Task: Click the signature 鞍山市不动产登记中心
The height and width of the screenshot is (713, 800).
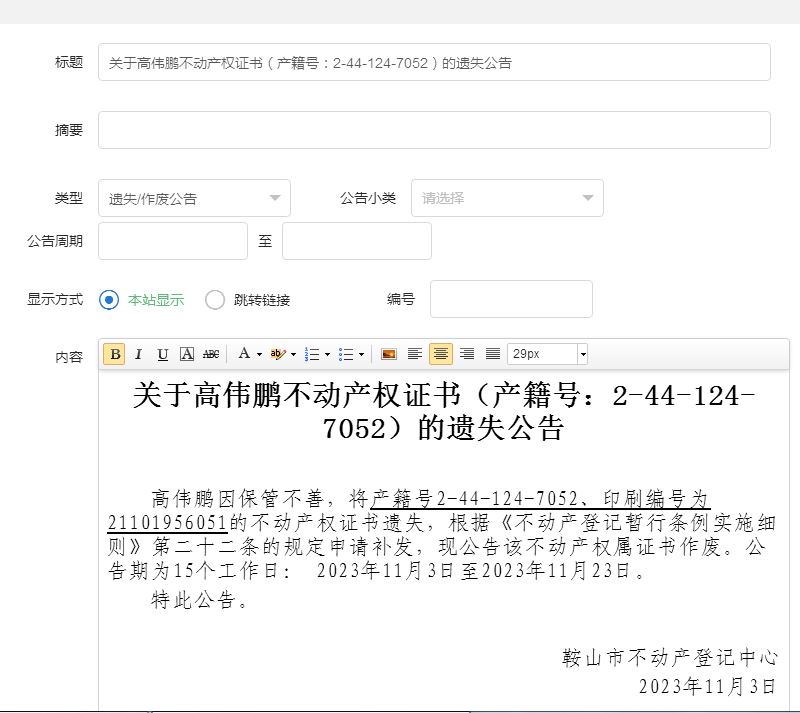Action: click(x=669, y=658)
